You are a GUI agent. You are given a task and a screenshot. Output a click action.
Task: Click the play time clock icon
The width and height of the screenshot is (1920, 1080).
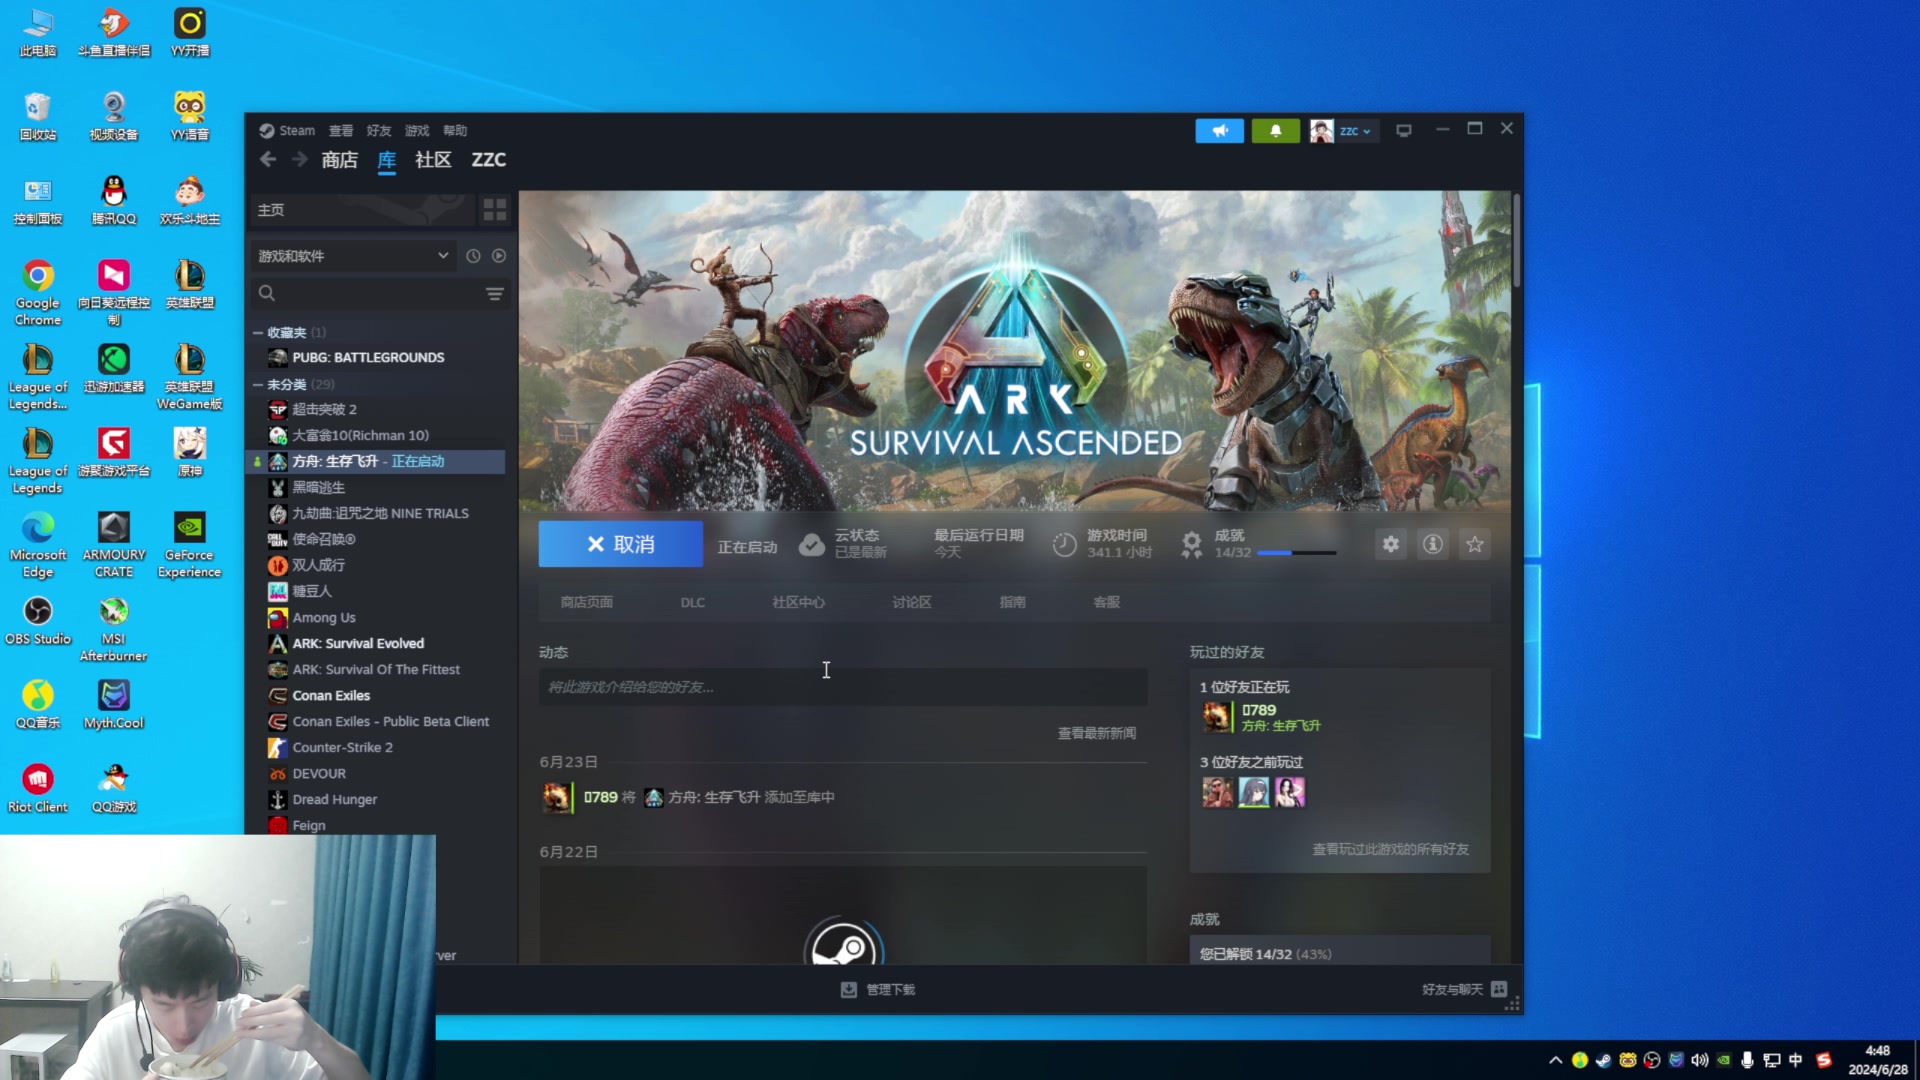pyautogui.click(x=1065, y=544)
